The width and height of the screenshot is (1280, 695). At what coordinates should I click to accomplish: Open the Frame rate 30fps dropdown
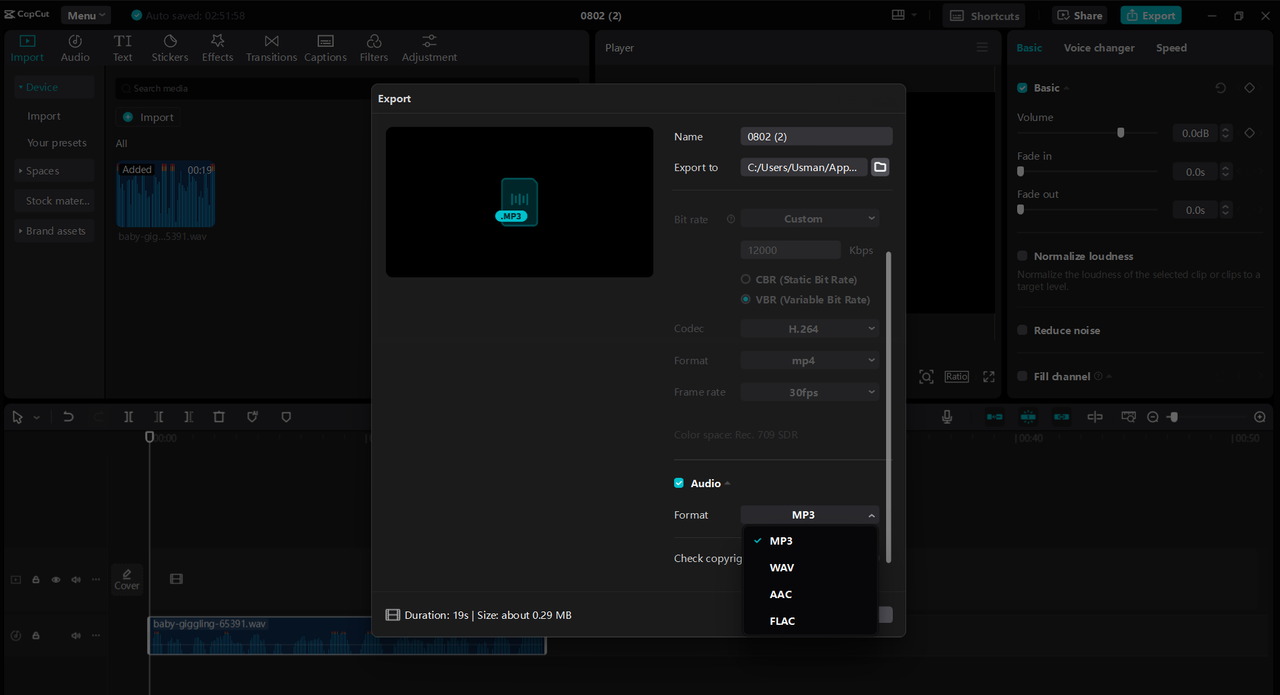(x=810, y=392)
